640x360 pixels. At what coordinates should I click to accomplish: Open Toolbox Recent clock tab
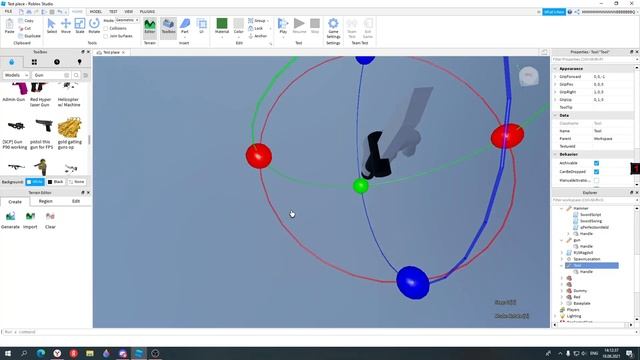[x=57, y=62]
